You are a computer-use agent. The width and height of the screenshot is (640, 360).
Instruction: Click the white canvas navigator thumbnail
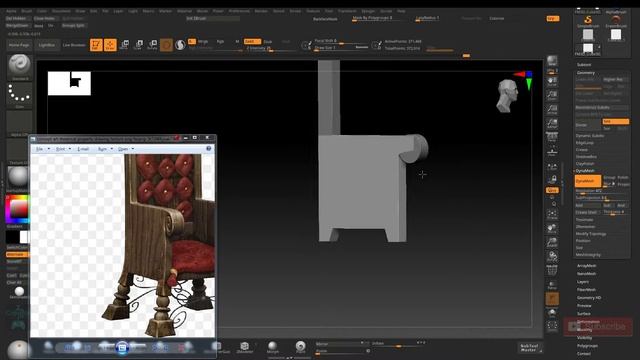click(x=69, y=83)
